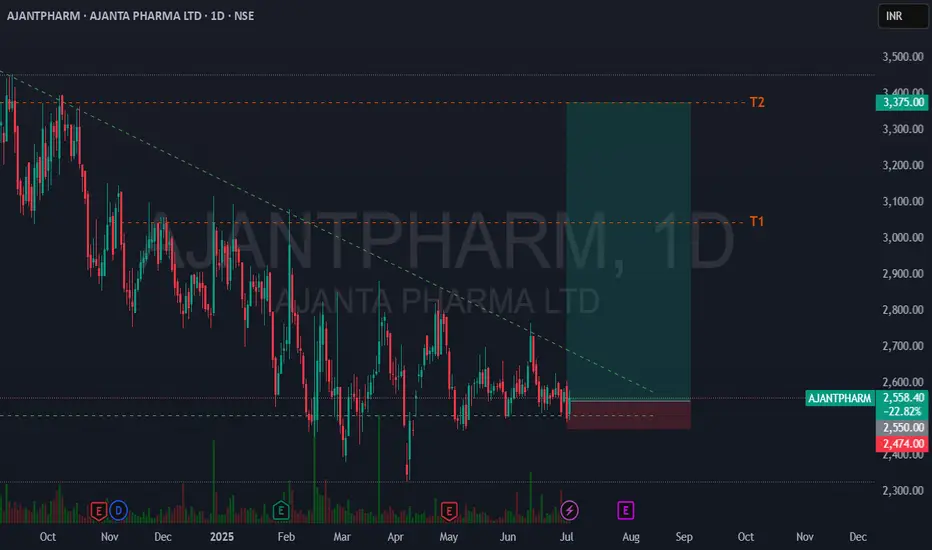The width and height of the screenshot is (932, 550).
Task: Click the Apr label on time axis
Action: click(395, 537)
